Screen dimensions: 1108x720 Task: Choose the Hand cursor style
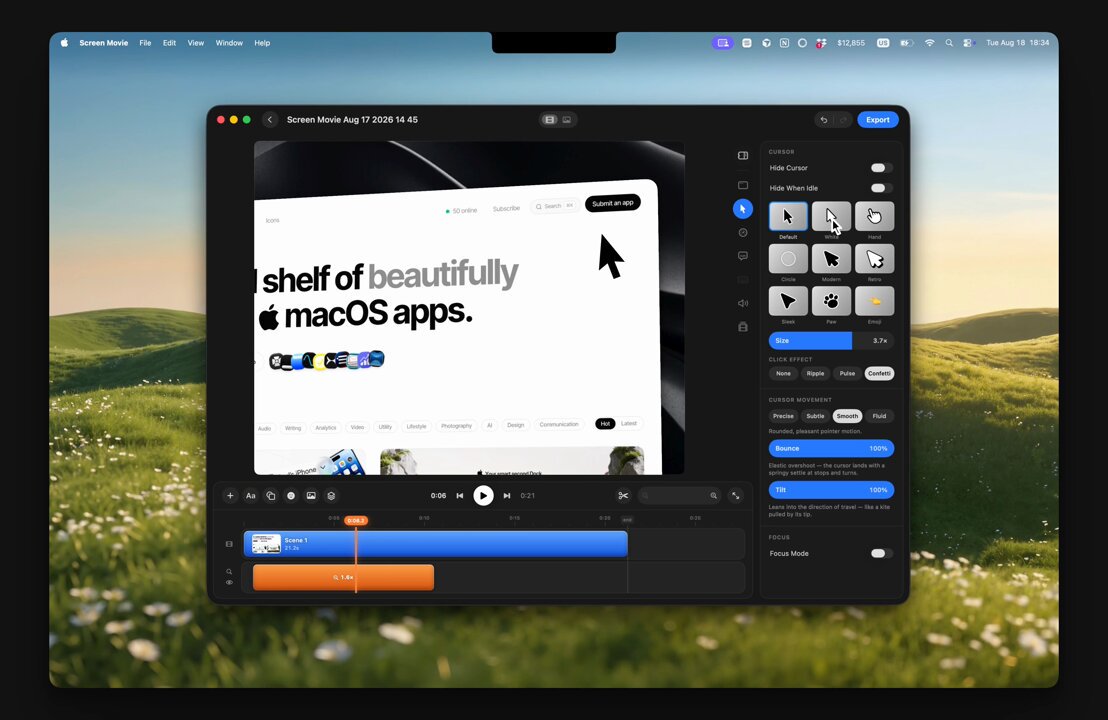click(874, 216)
